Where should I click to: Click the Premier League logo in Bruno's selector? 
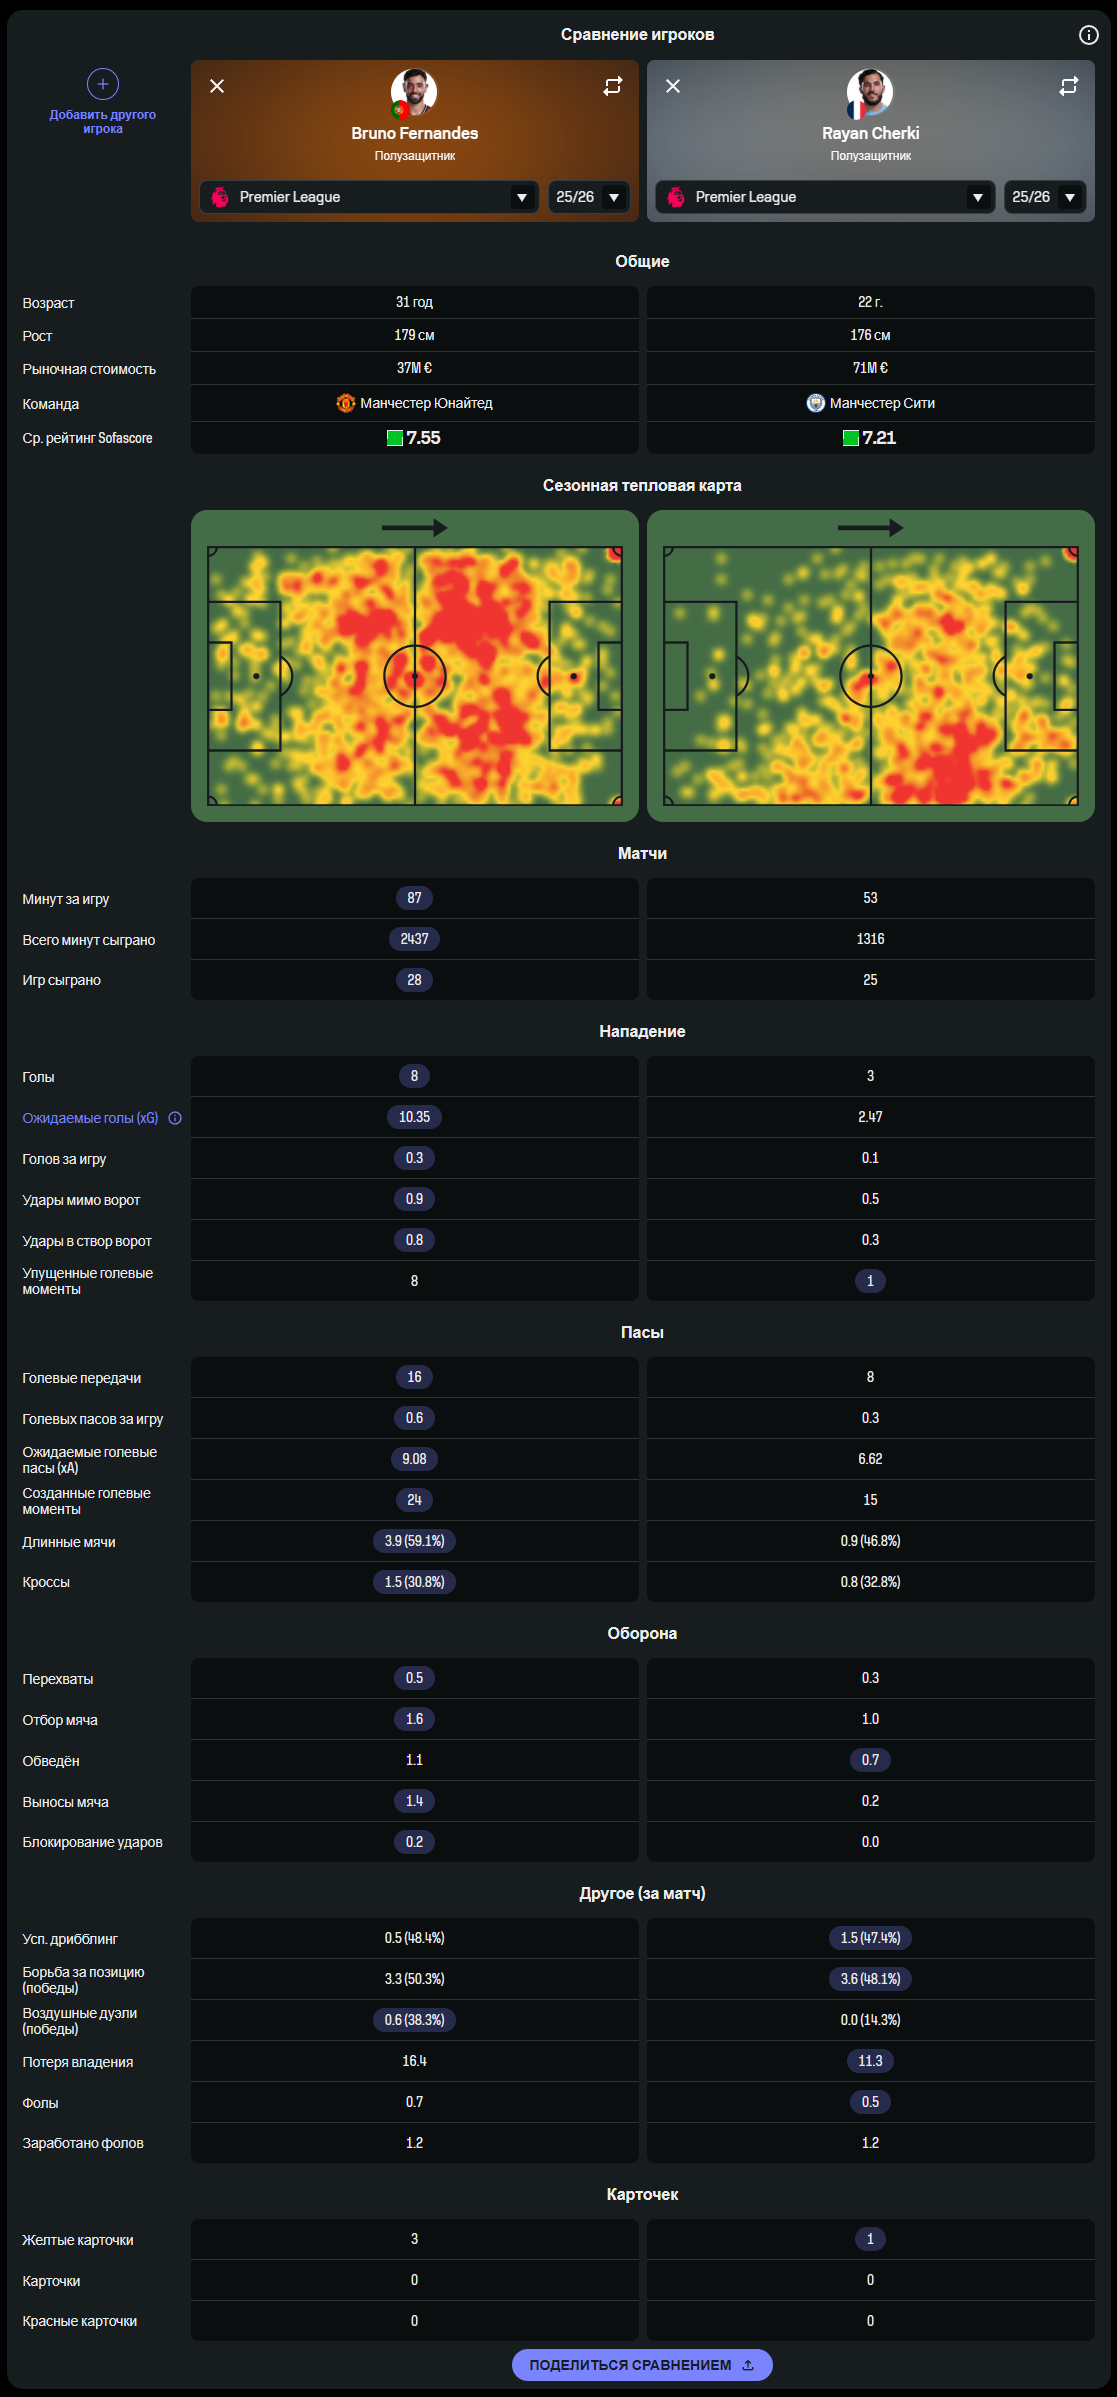click(220, 197)
